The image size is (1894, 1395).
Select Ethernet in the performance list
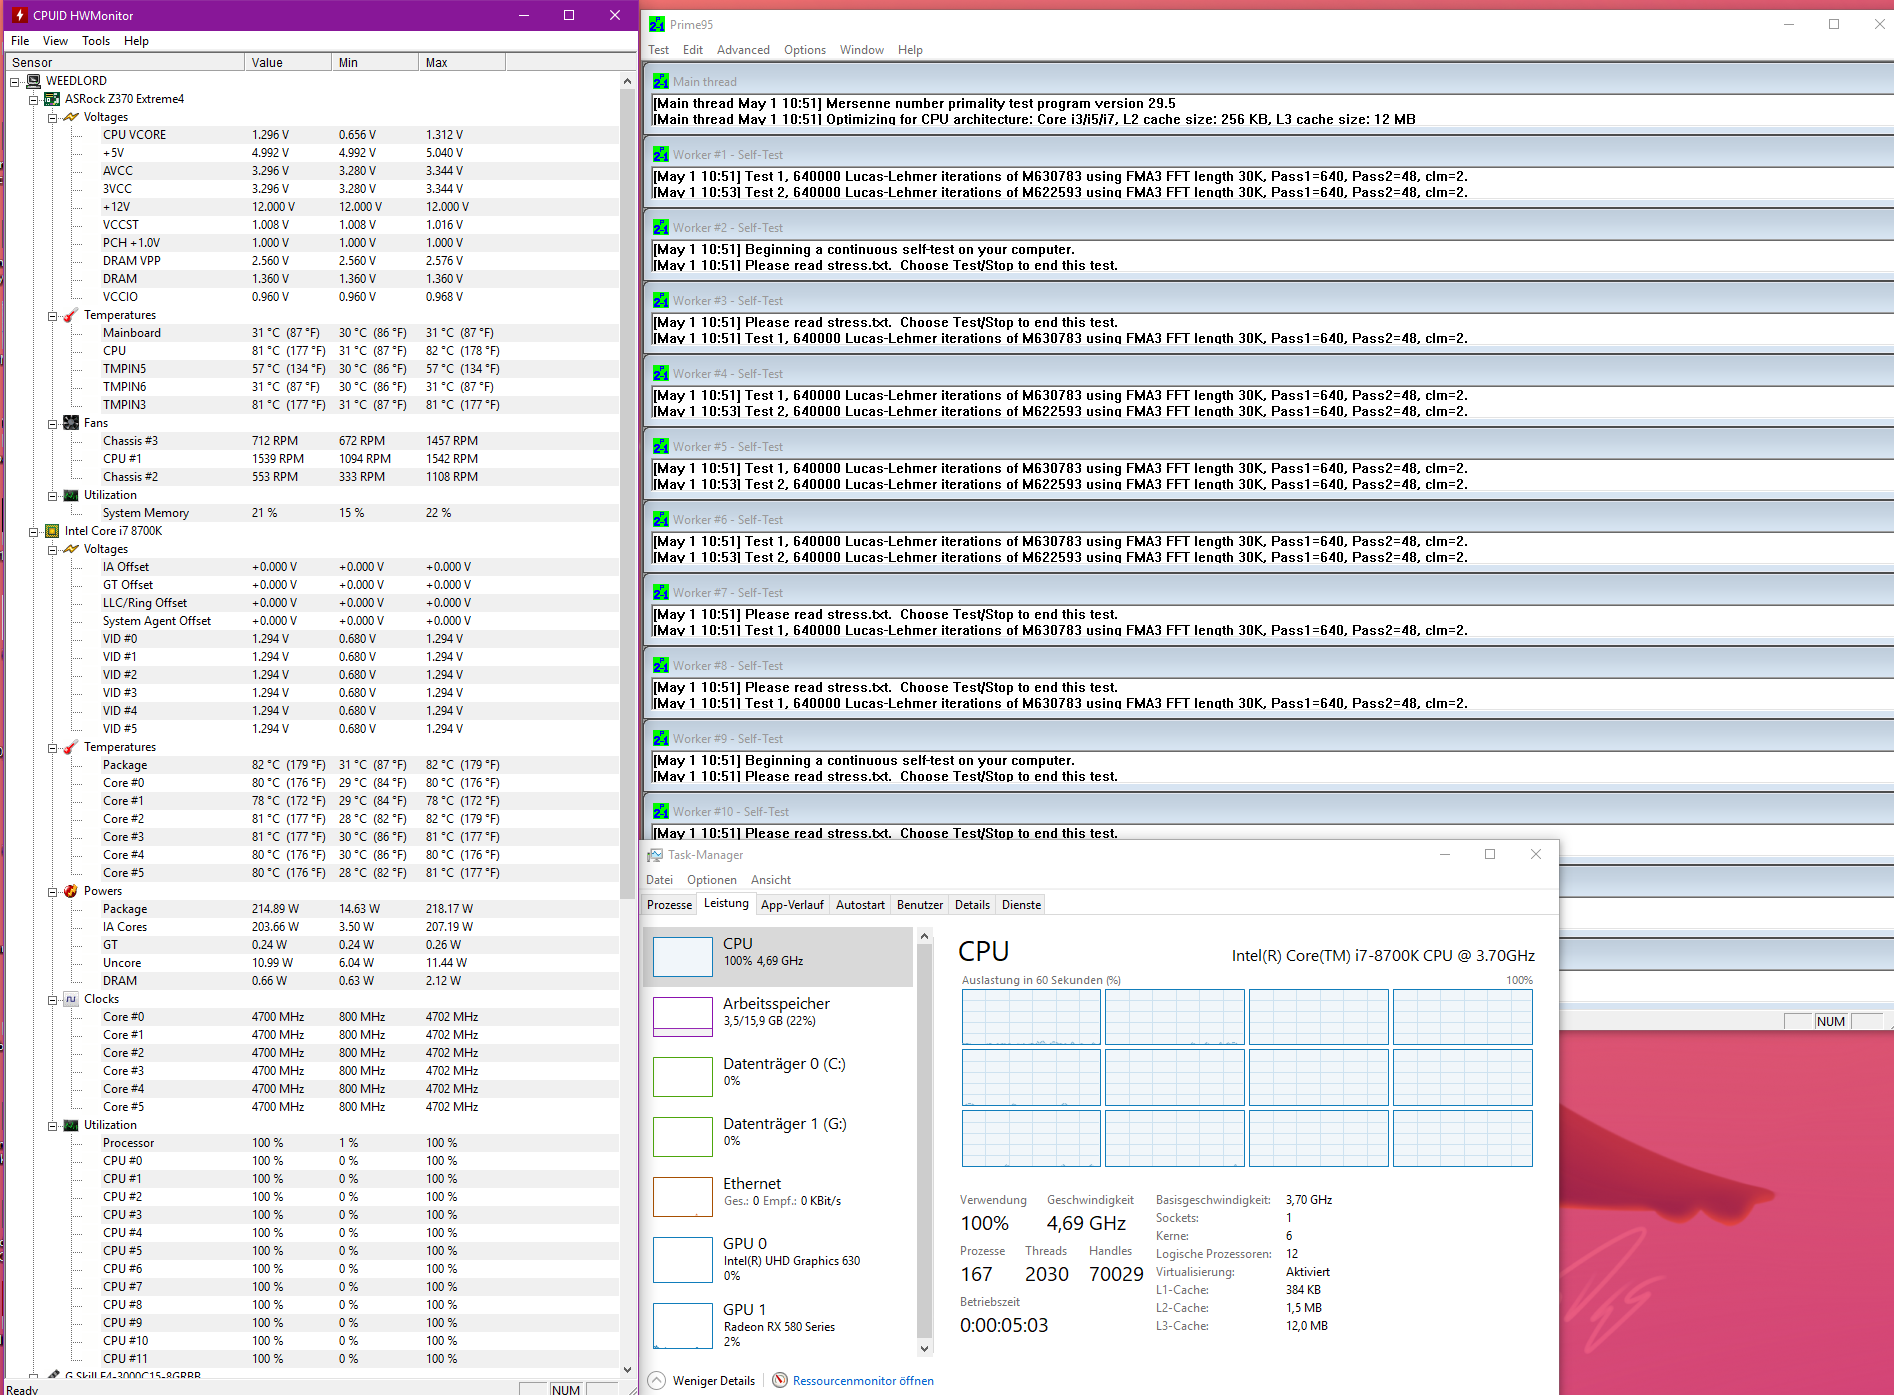click(x=778, y=1197)
